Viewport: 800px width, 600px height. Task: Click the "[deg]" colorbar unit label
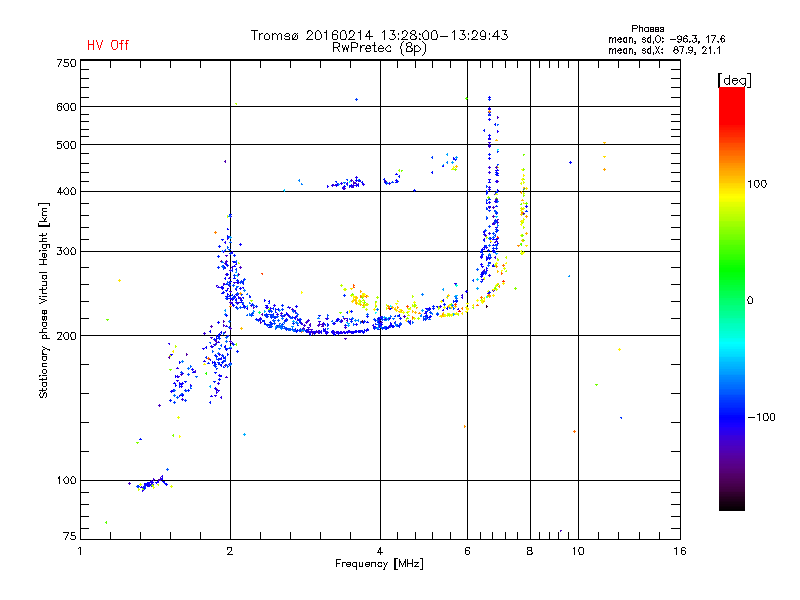pyautogui.click(x=734, y=80)
